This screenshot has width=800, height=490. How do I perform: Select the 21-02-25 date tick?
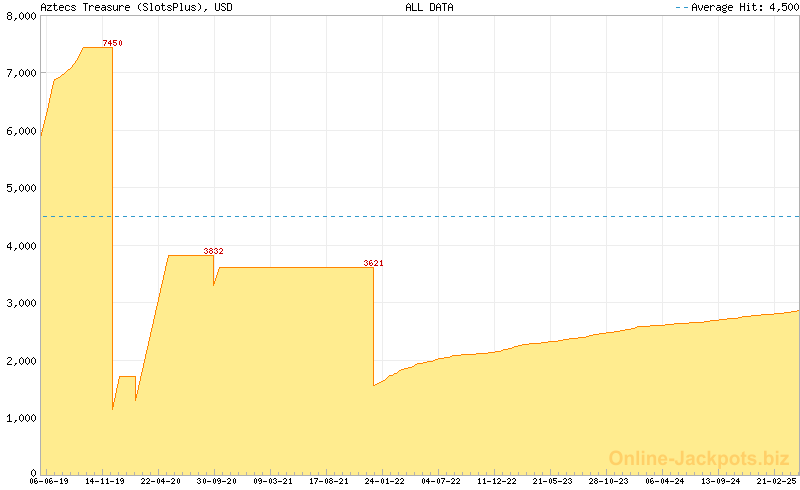pos(777,481)
